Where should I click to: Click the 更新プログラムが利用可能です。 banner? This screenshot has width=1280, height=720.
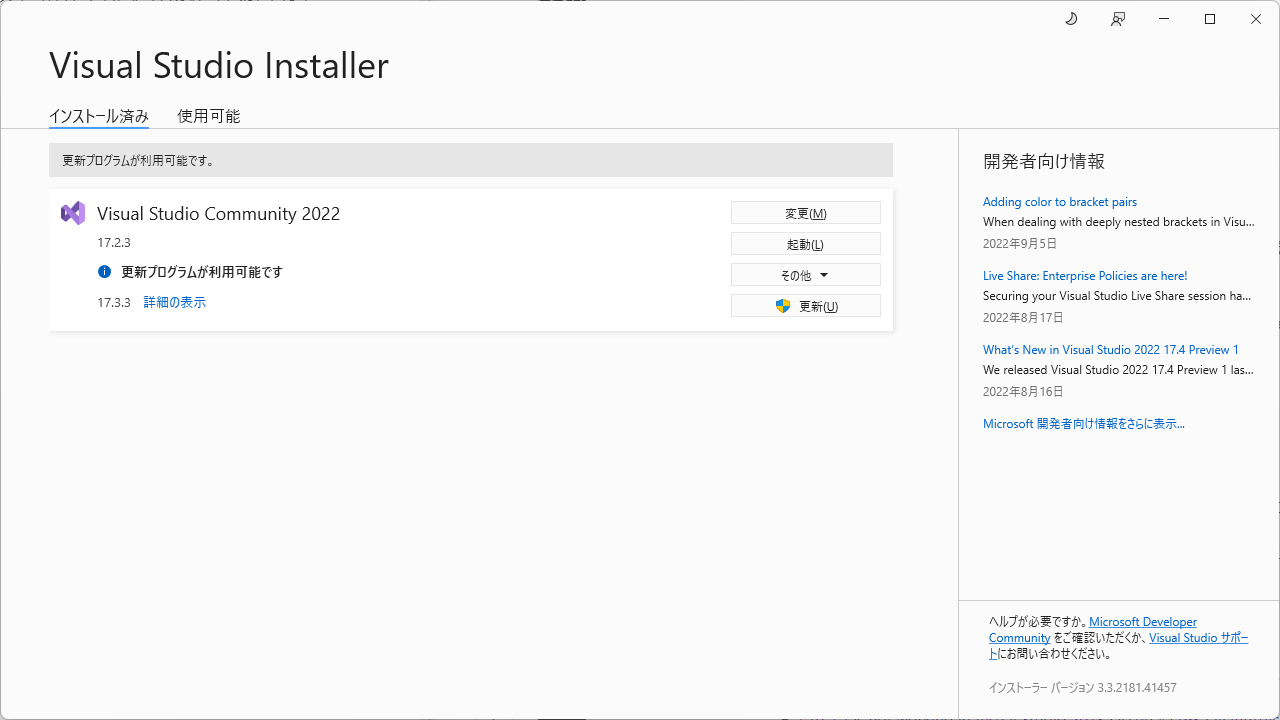(471, 160)
